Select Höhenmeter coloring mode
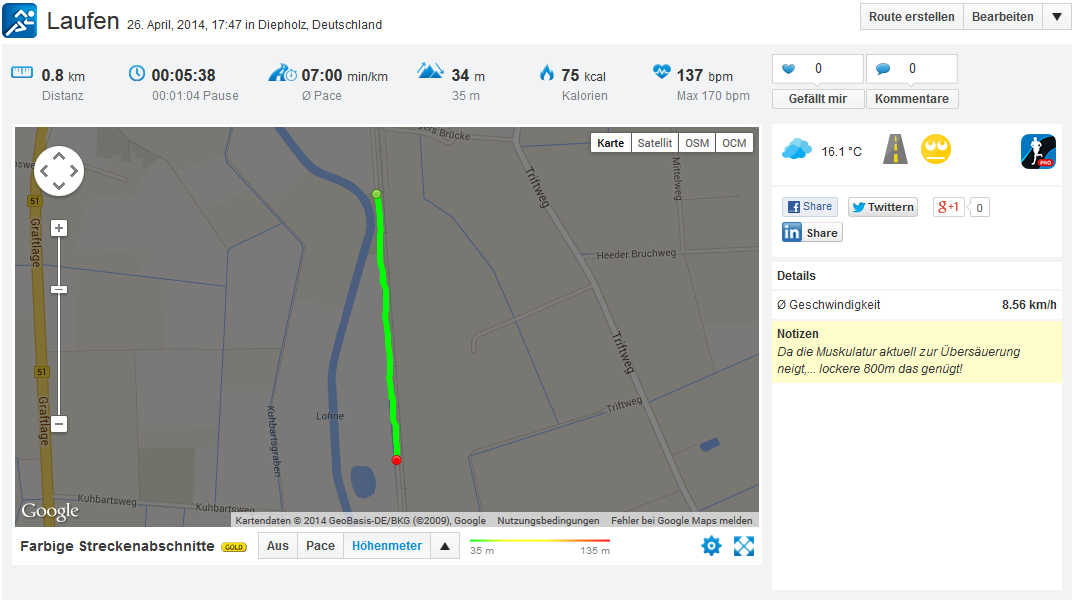1074x602 pixels. coord(387,546)
